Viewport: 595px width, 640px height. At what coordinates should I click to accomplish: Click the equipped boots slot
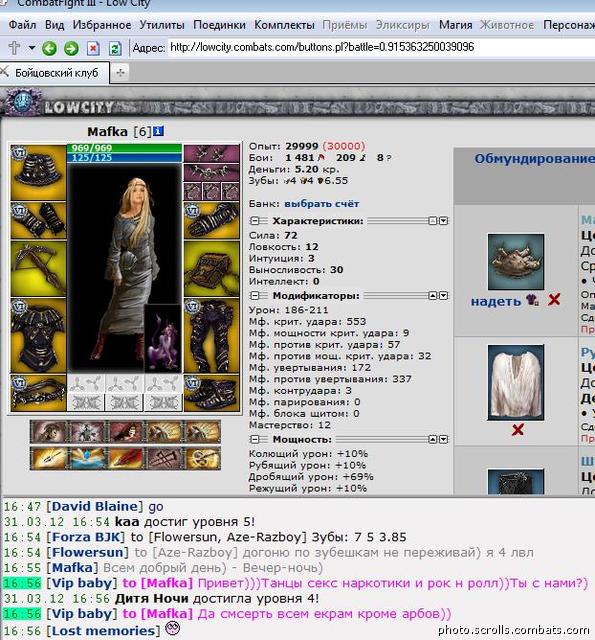(x=211, y=393)
